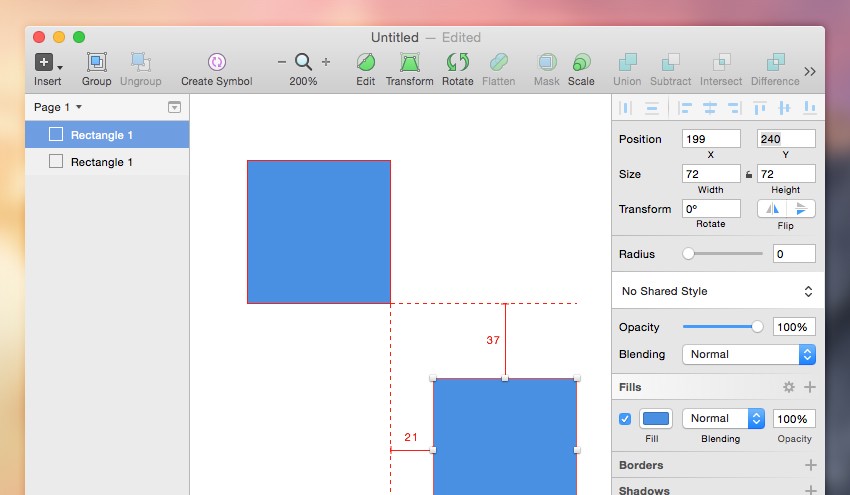Add a new fill with plus
Screen dimensions: 850x495
coord(810,387)
